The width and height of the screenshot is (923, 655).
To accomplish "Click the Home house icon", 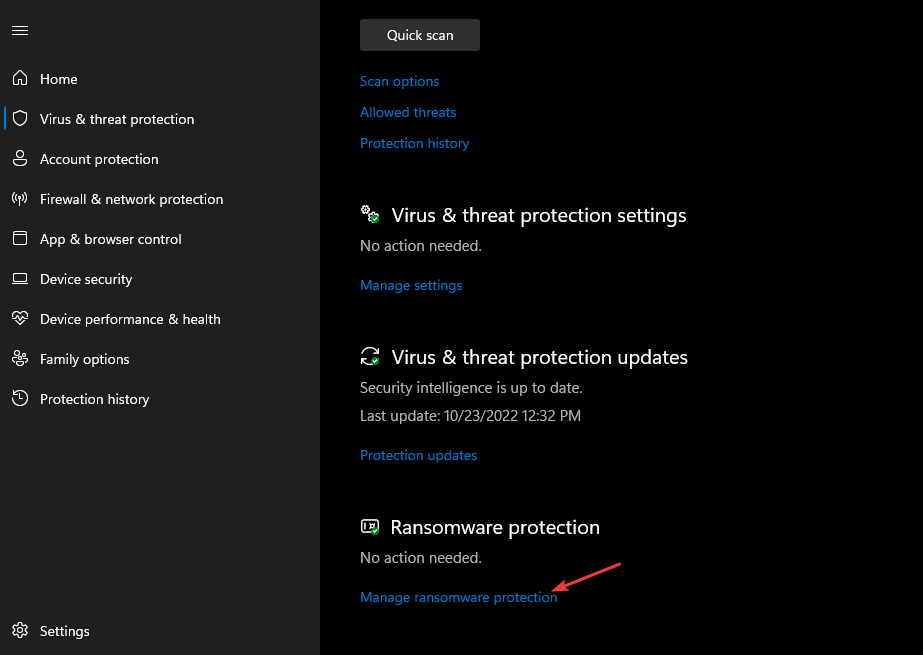I will pyautogui.click(x=20, y=78).
